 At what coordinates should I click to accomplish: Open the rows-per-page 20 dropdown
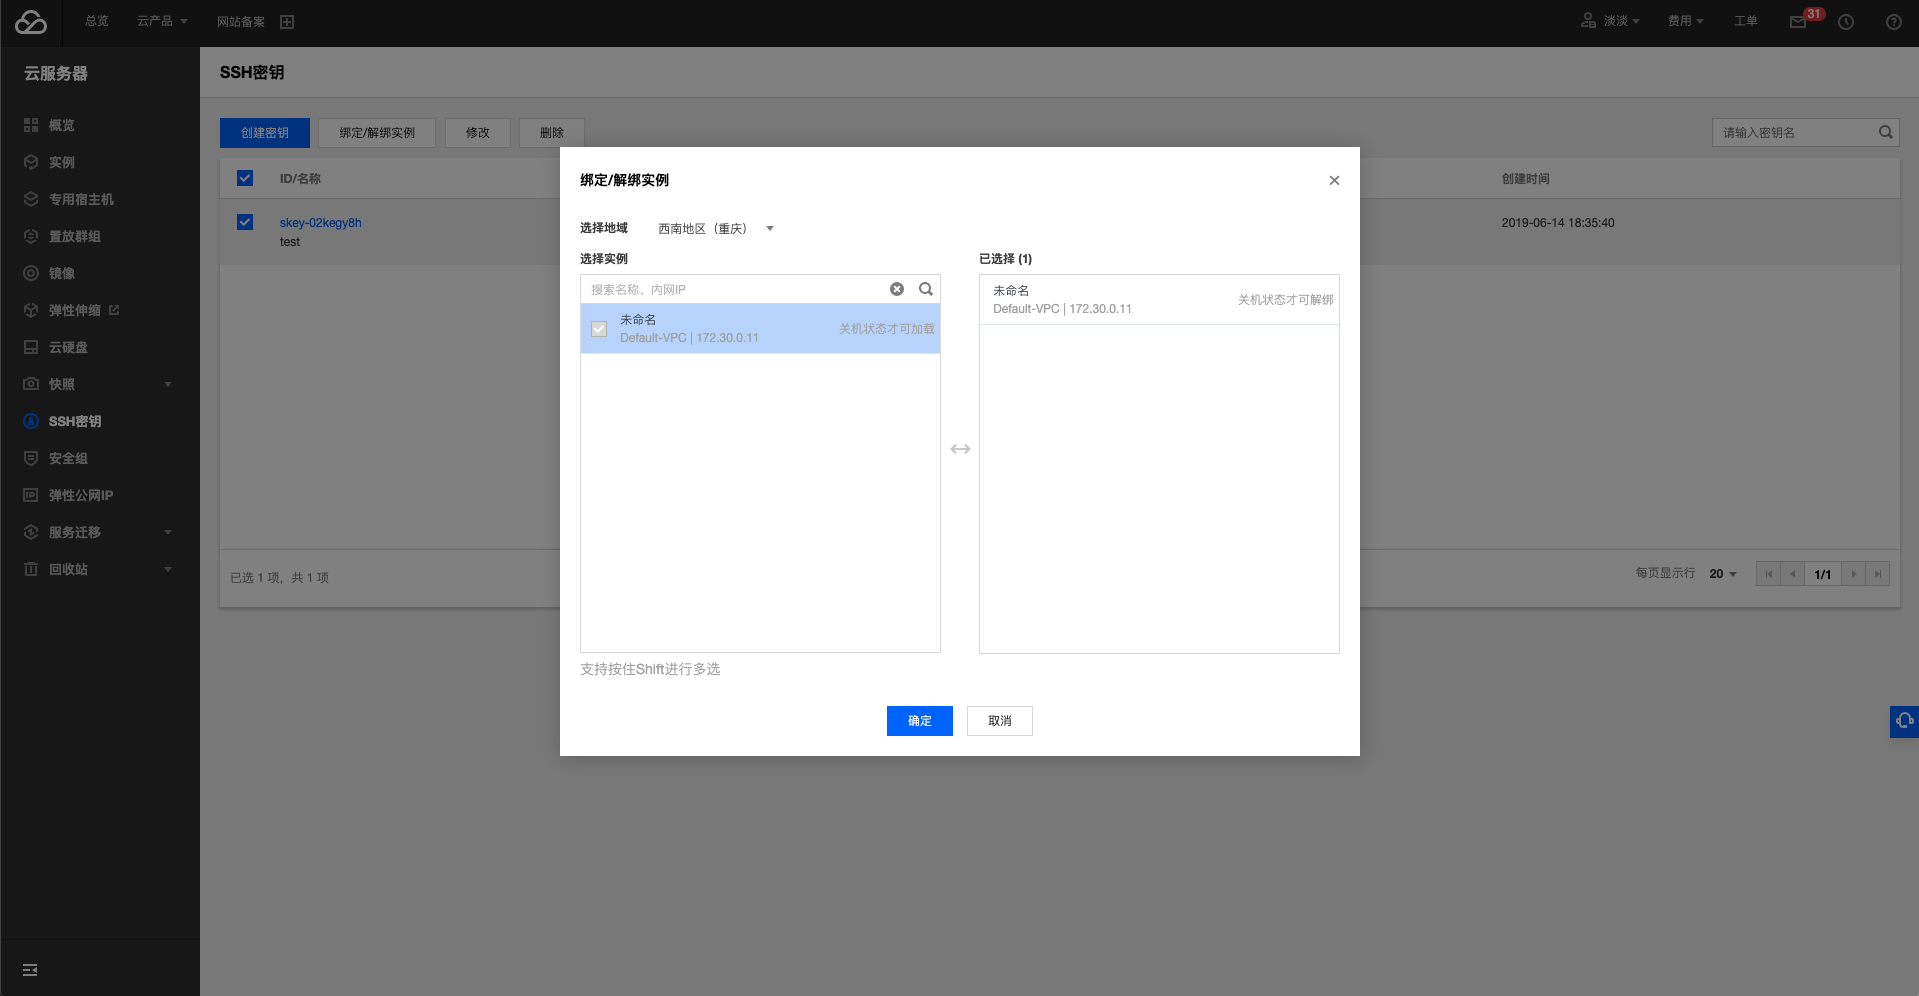click(1723, 574)
